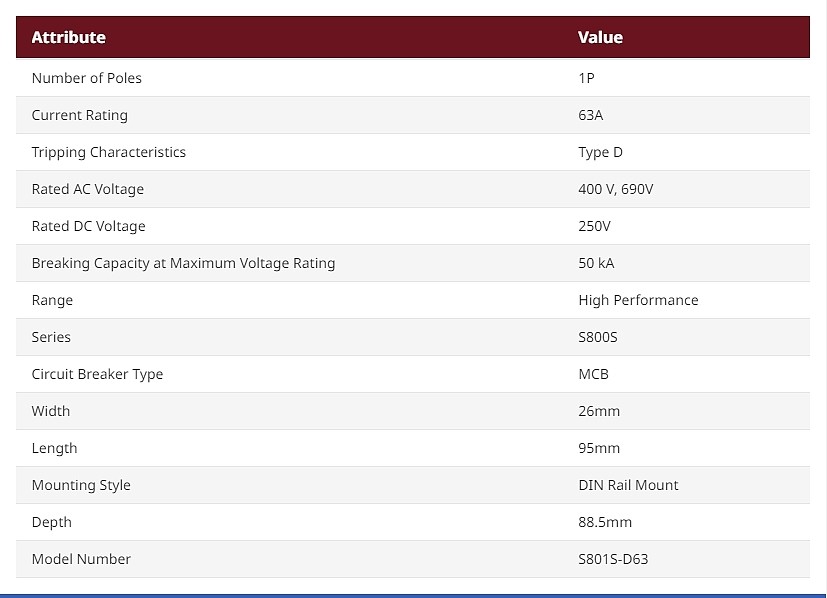
Task: Click the MCB value
Action: point(593,374)
